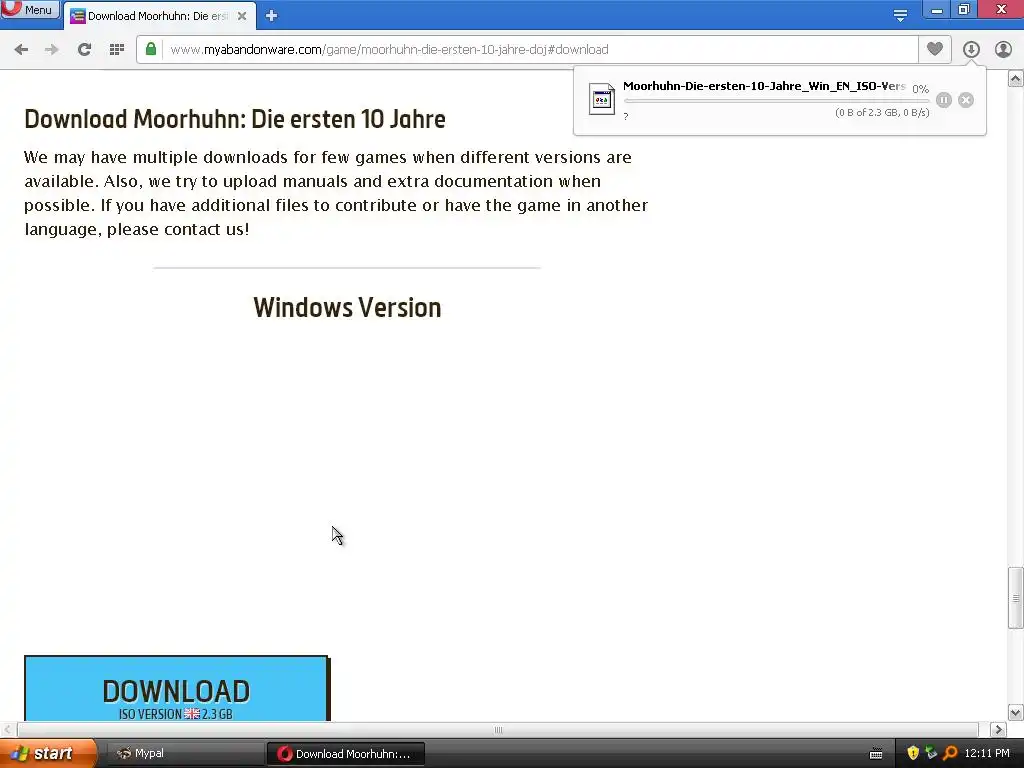Click the keyboard tray icon
Screen dimensions: 1024x768
tap(876, 754)
